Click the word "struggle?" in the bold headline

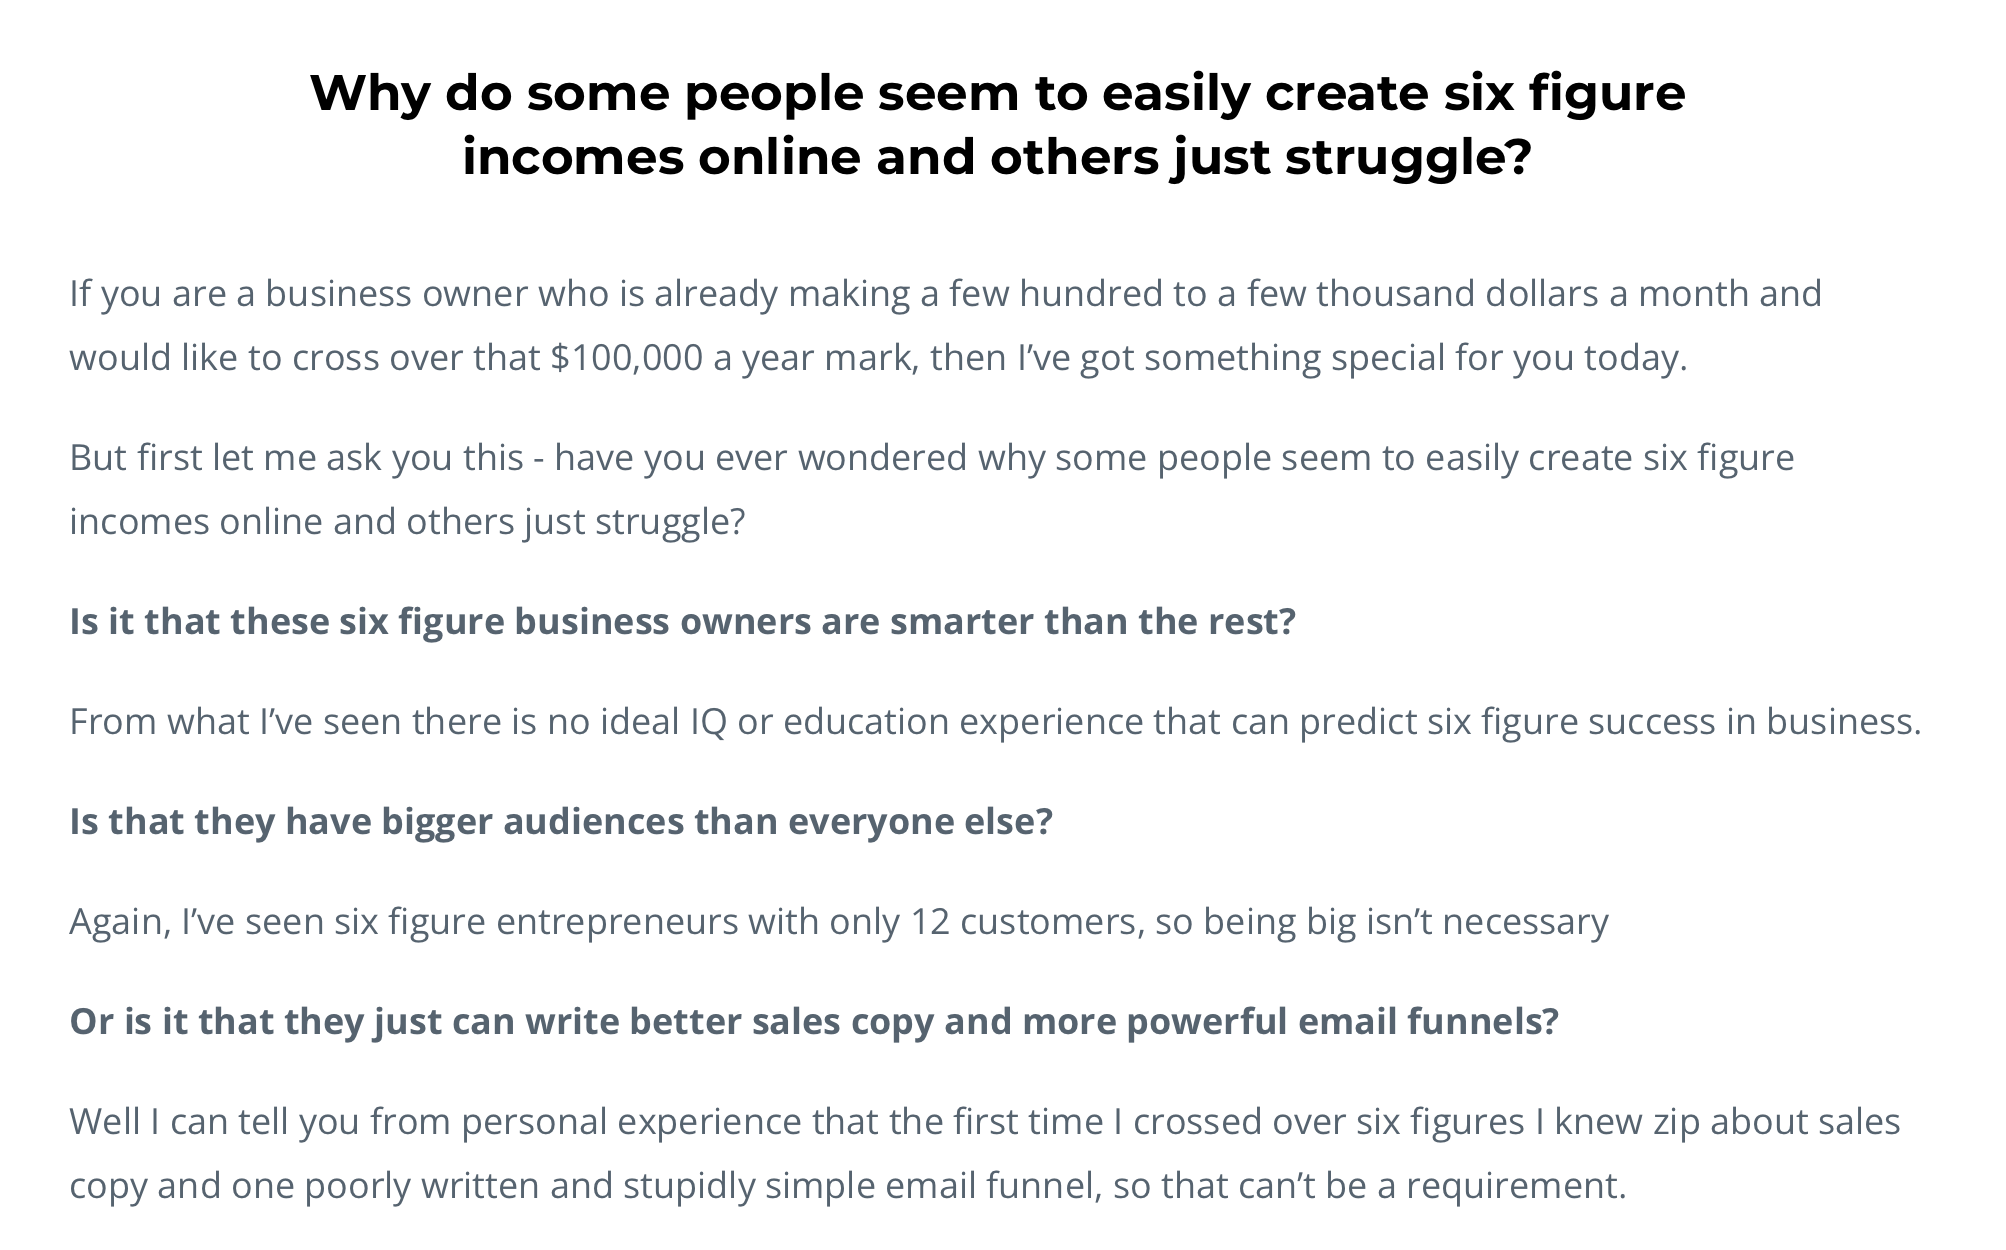(1408, 157)
